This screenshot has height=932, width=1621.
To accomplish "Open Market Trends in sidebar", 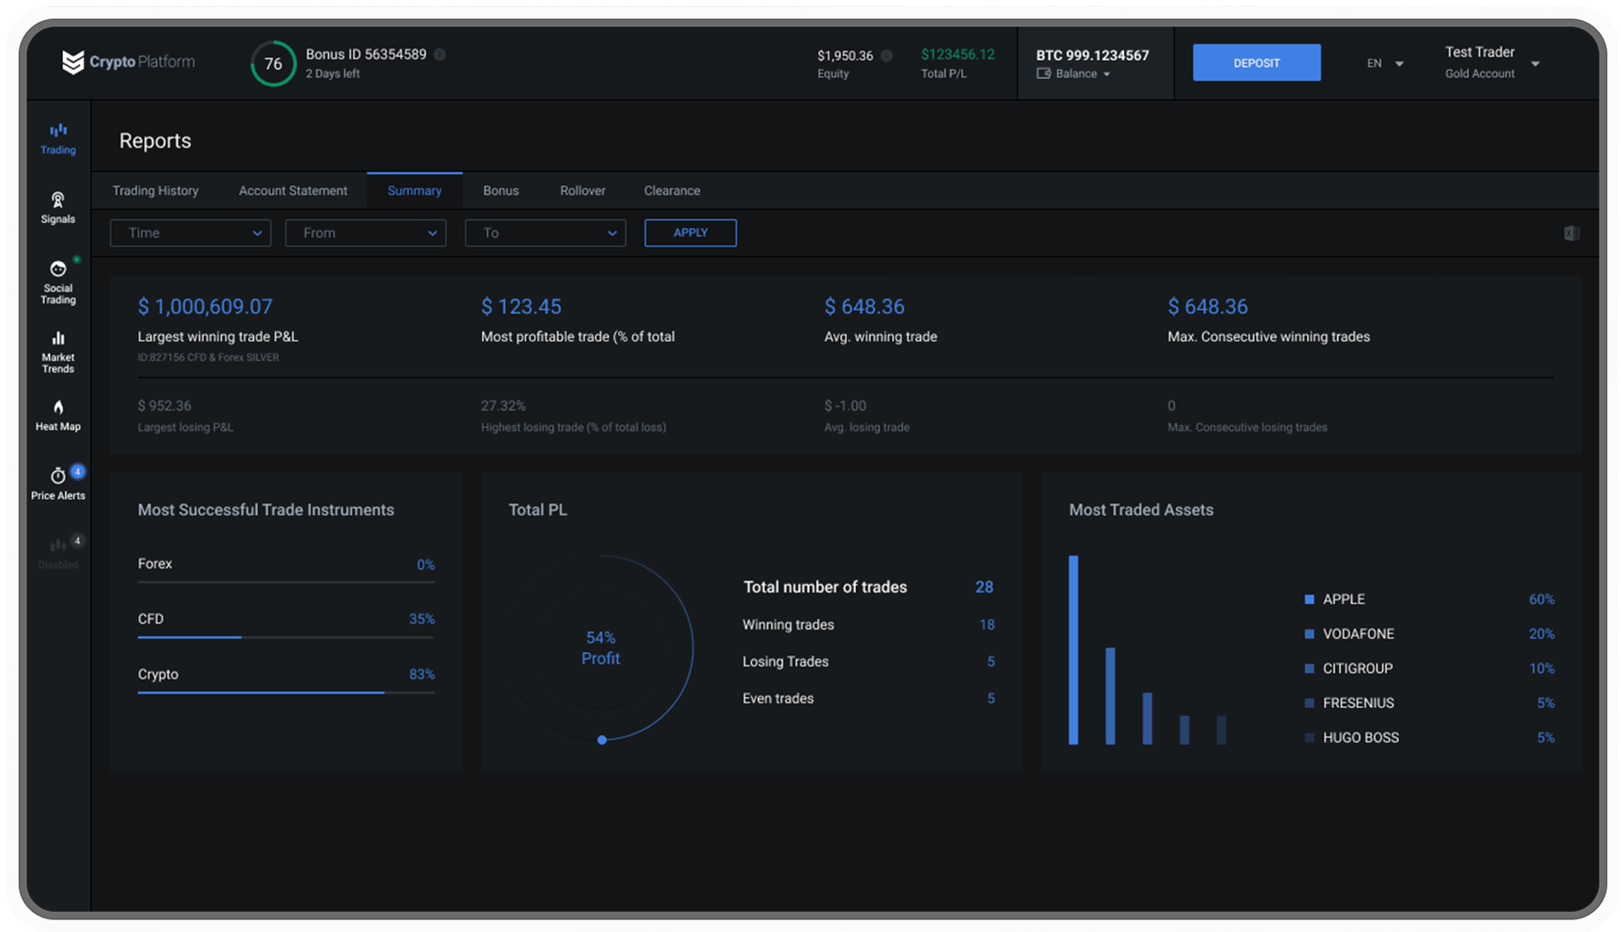I will pos(58,352).
